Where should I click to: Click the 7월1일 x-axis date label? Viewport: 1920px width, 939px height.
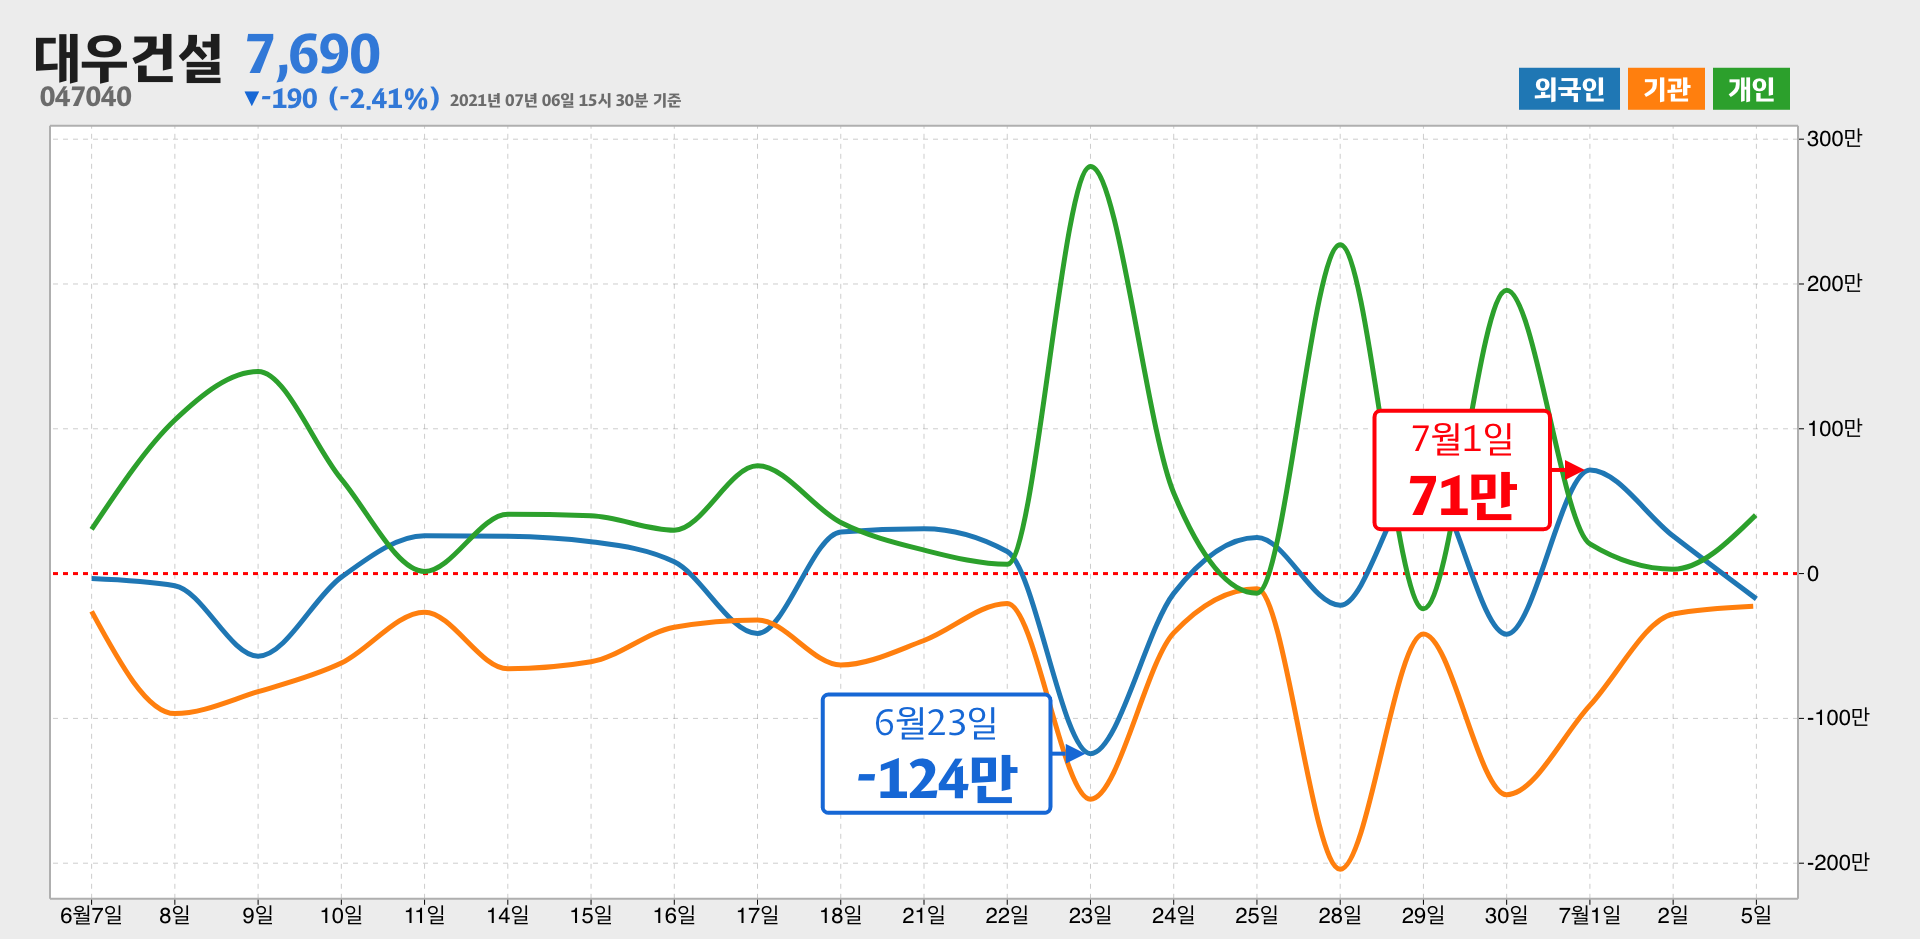click(1589, 915)
